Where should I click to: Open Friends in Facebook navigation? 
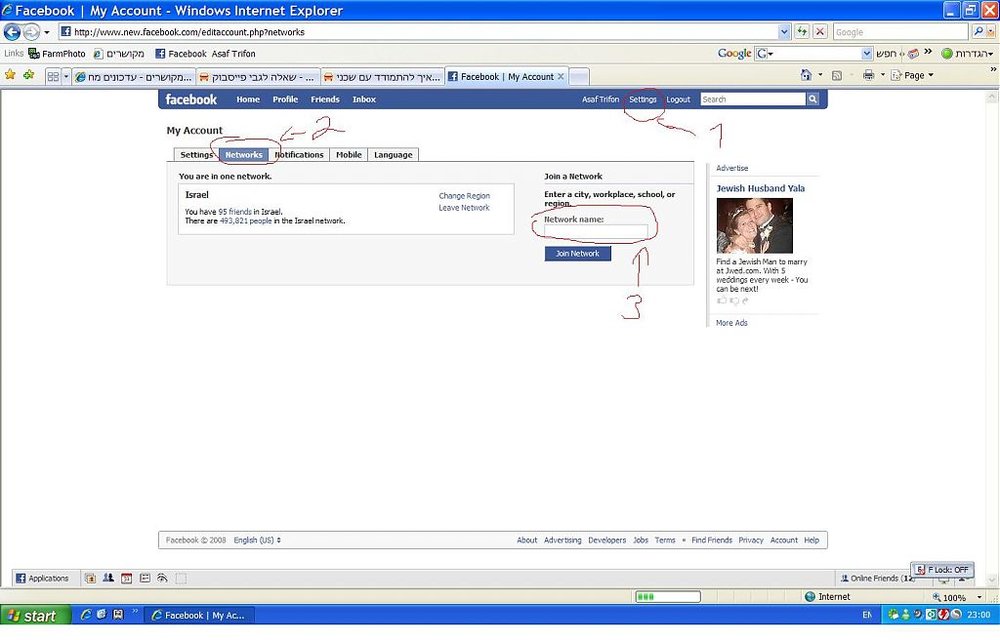point(325,99)
